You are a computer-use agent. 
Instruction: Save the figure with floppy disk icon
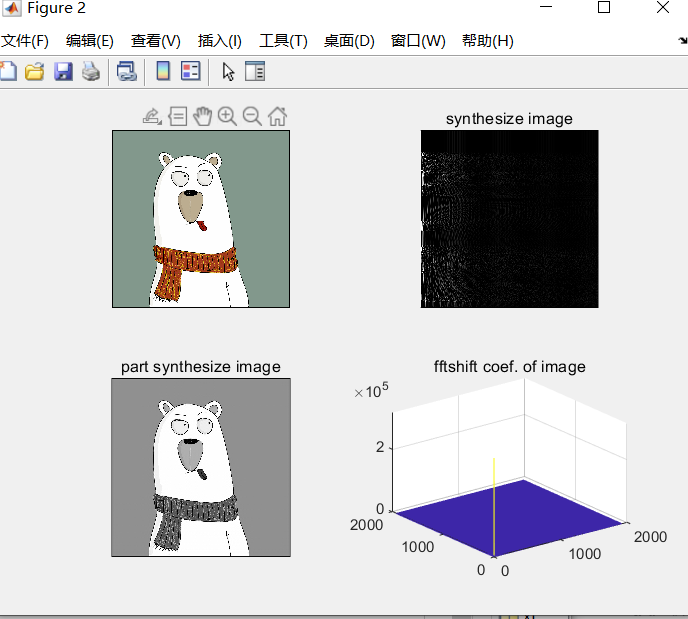64,72
